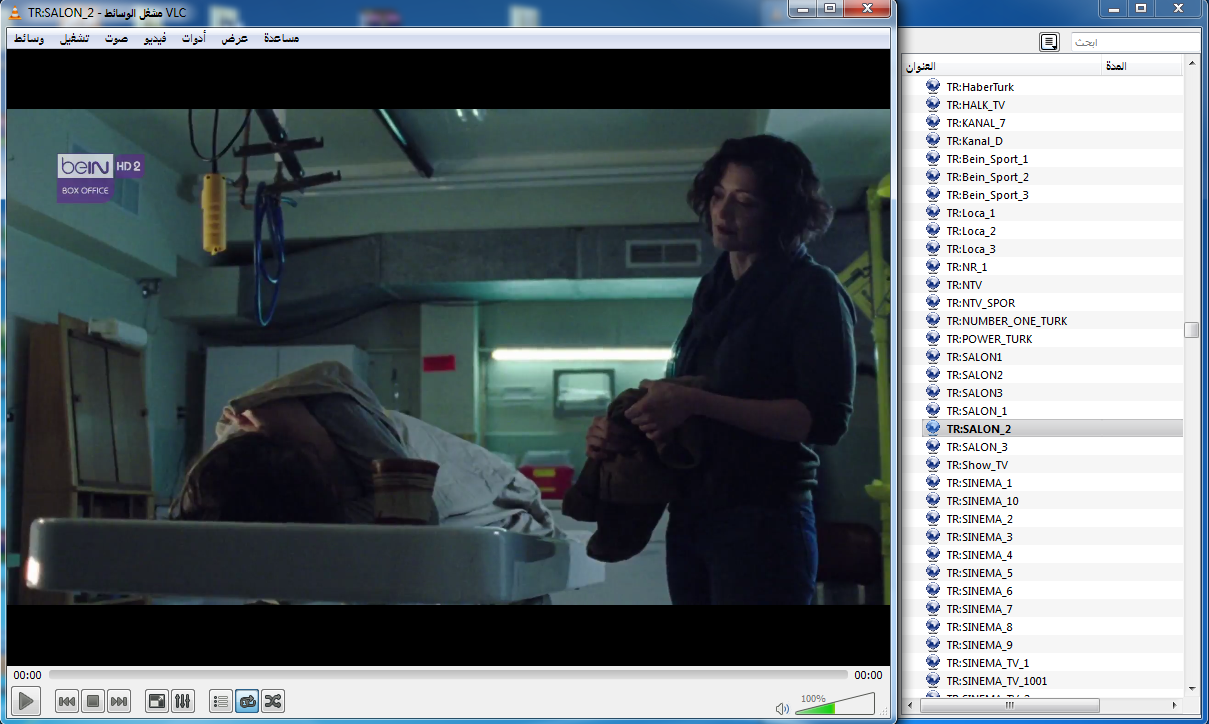Click stream icon beside TR:SINEMA_5

(933, 573)
